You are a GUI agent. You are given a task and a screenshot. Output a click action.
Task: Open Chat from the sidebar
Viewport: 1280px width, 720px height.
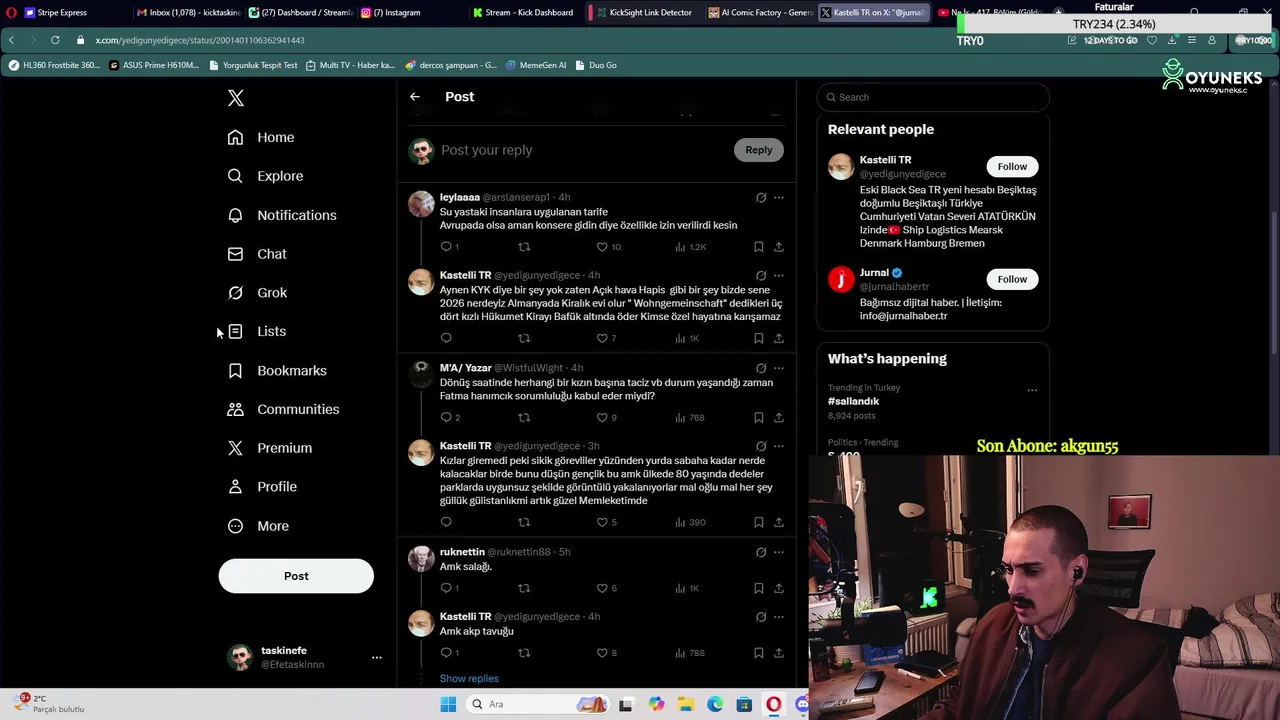257,254
